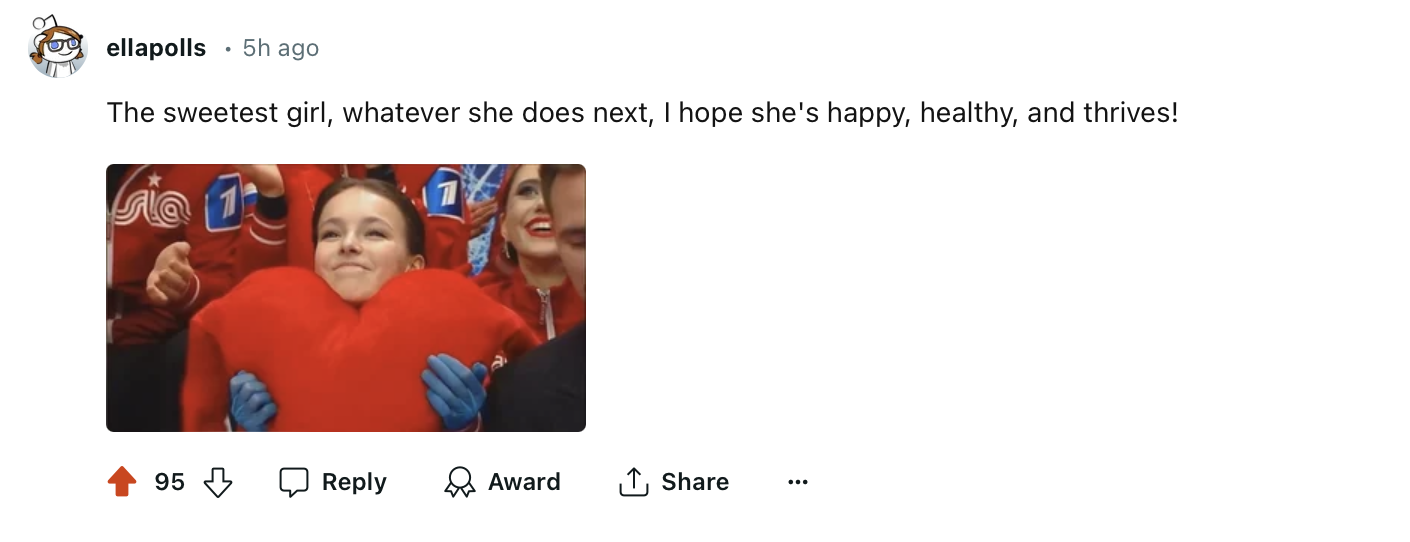Click the vote count 95
This screenshot has width=1410, height=542.
pos(170,482)
